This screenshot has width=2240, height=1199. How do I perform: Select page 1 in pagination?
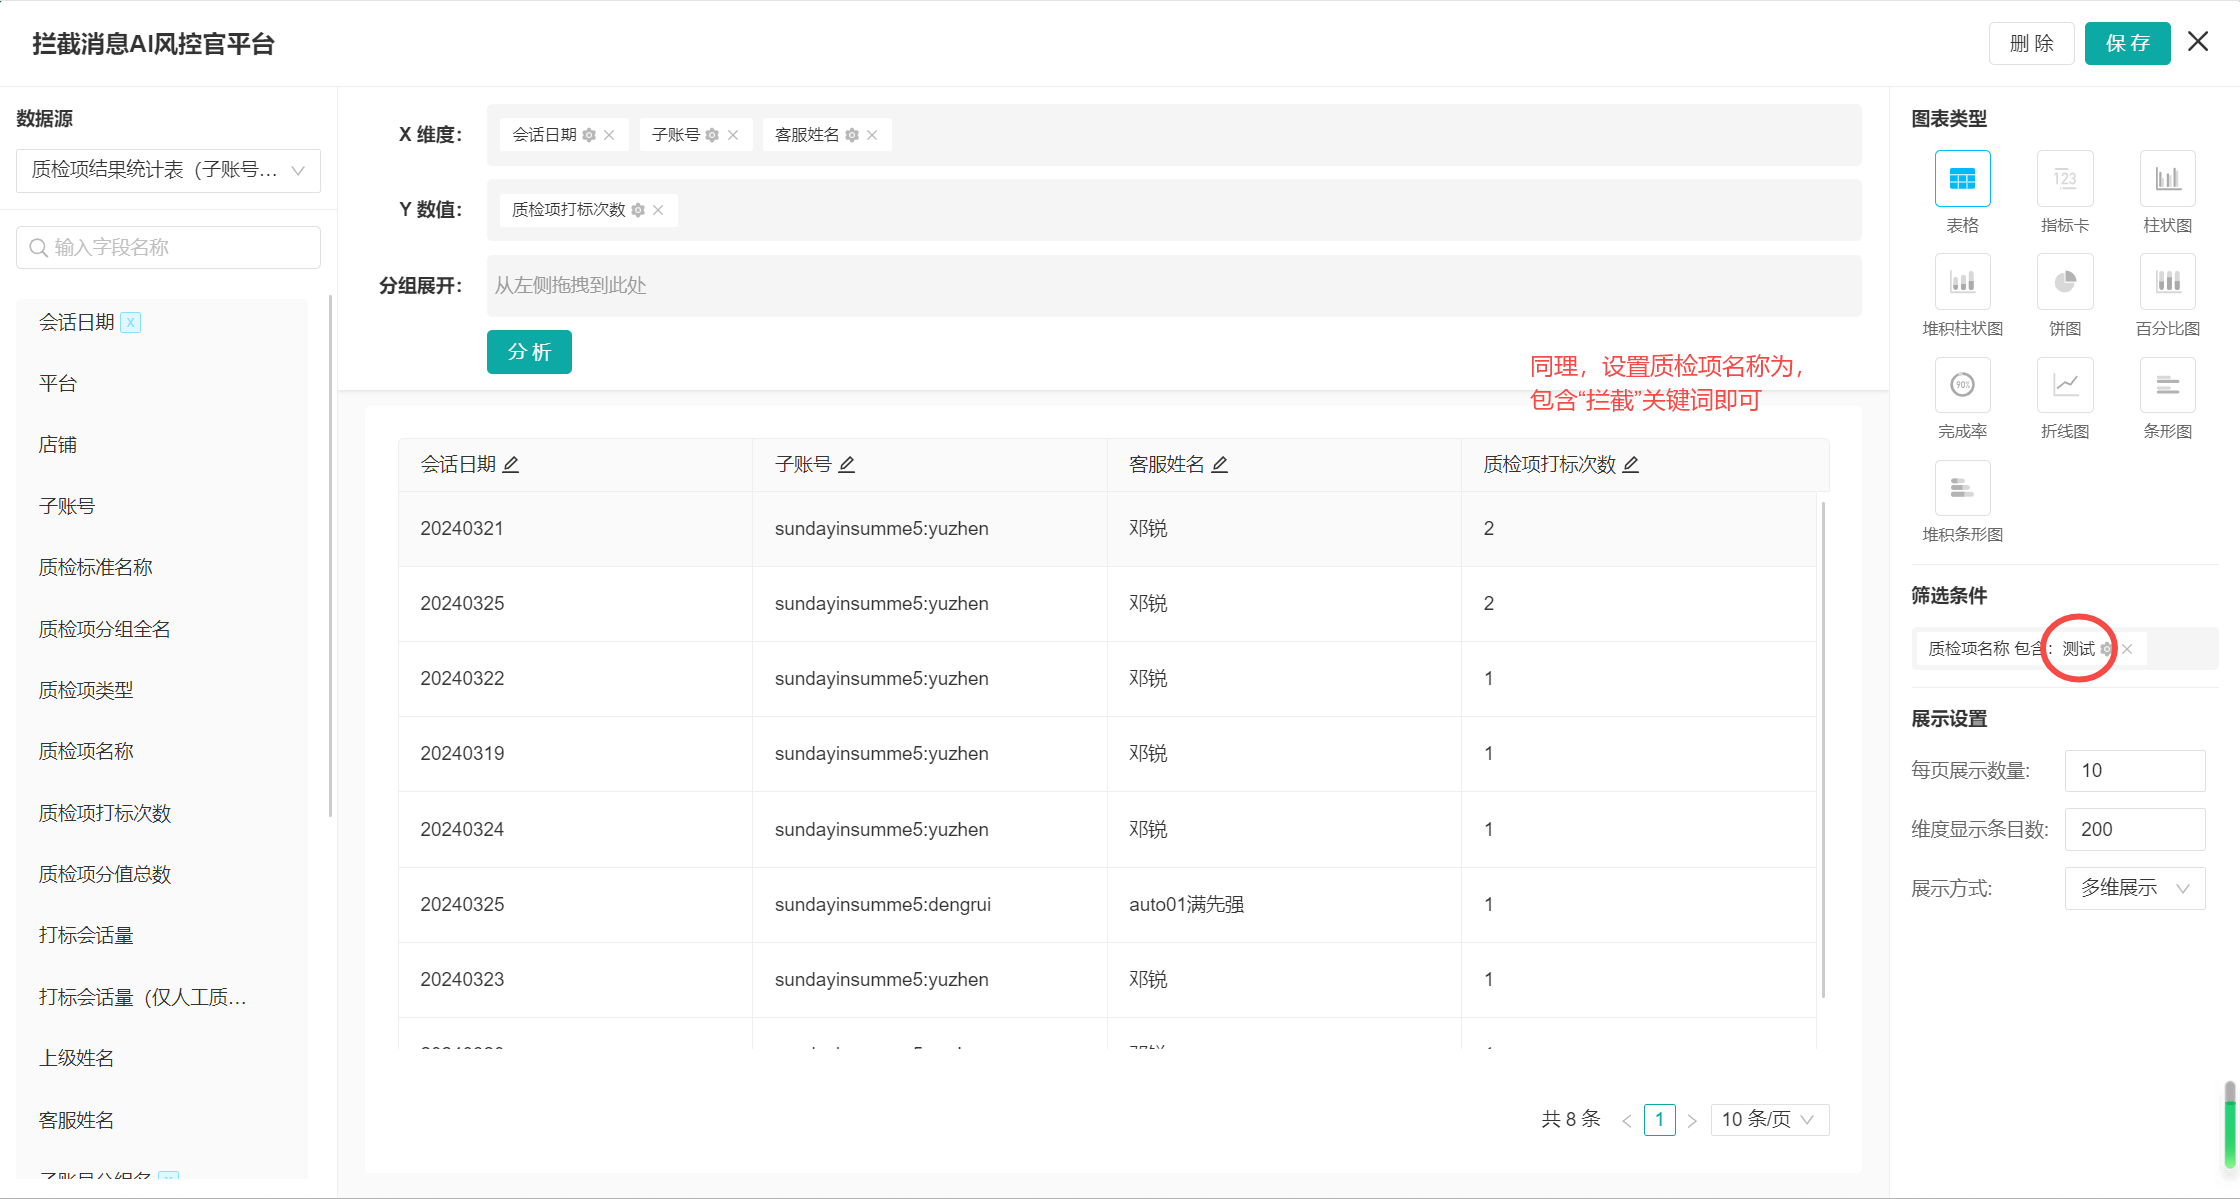[x=1659, y=1119]
